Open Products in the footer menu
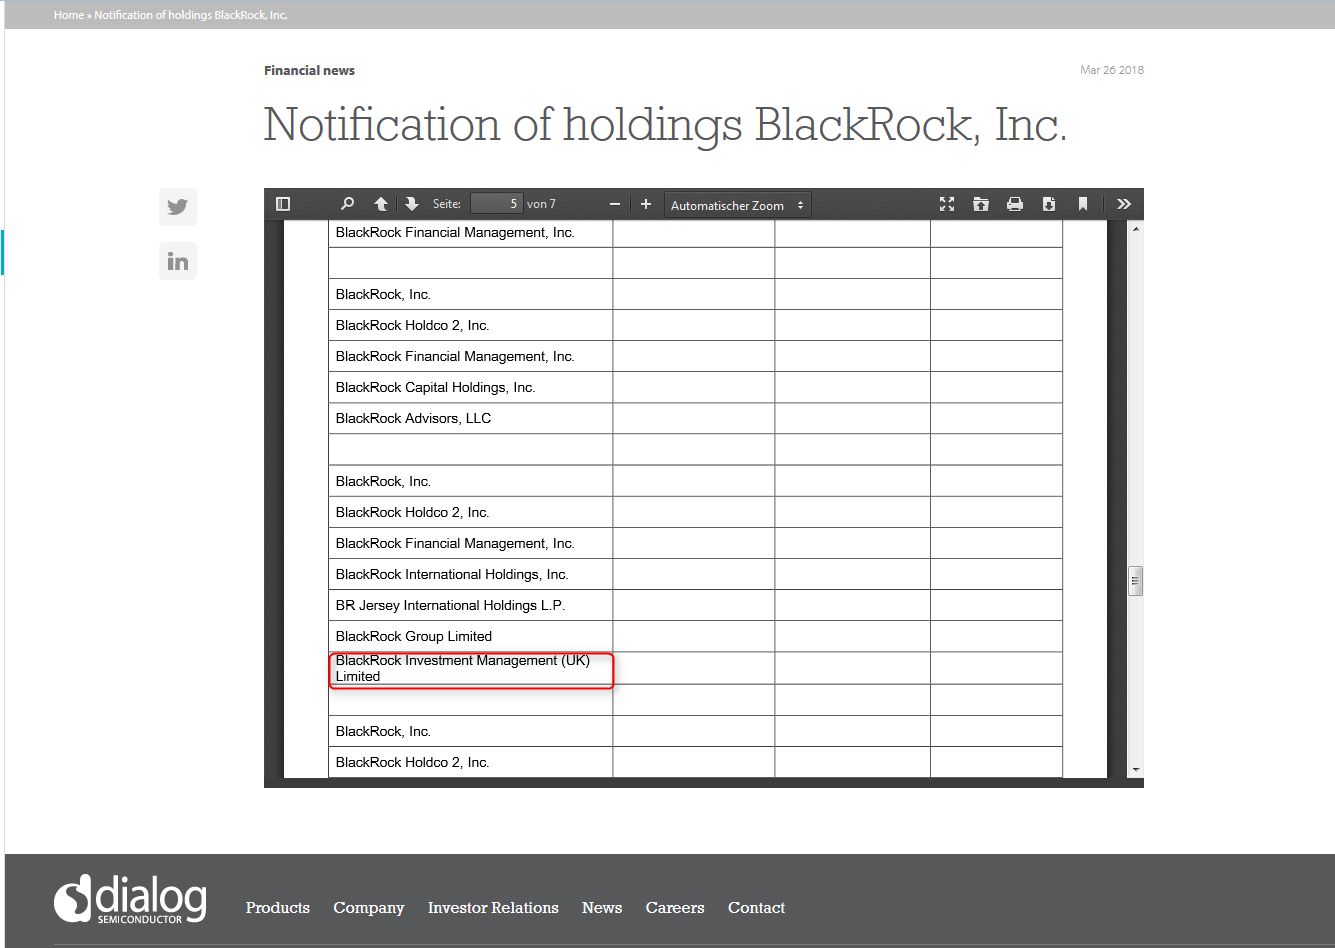This screenshot has height=948, width=1335. 278,908
